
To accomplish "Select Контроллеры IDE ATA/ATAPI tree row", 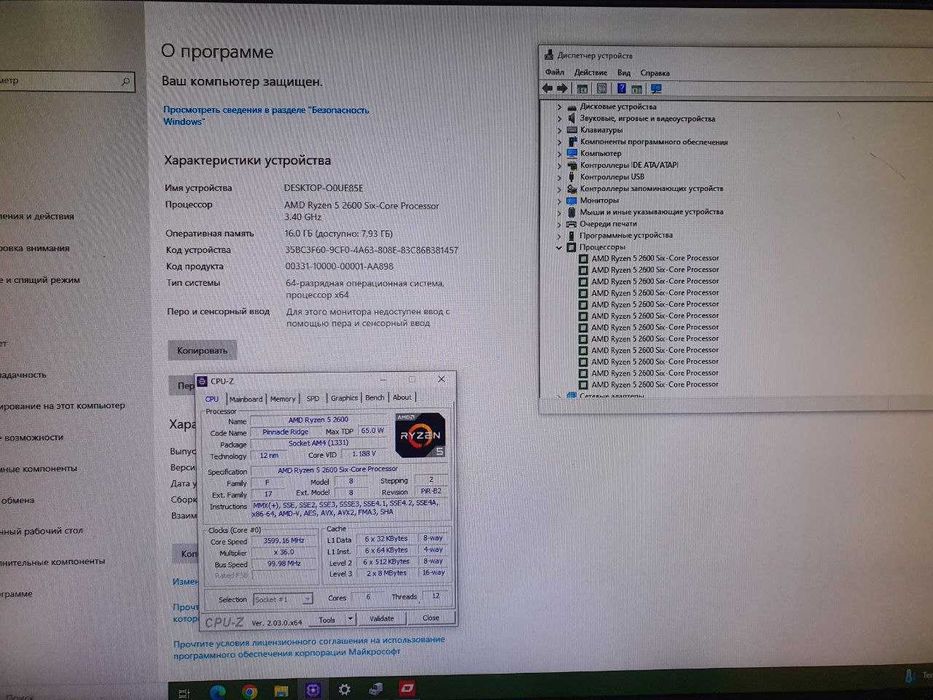I will 629,165.
